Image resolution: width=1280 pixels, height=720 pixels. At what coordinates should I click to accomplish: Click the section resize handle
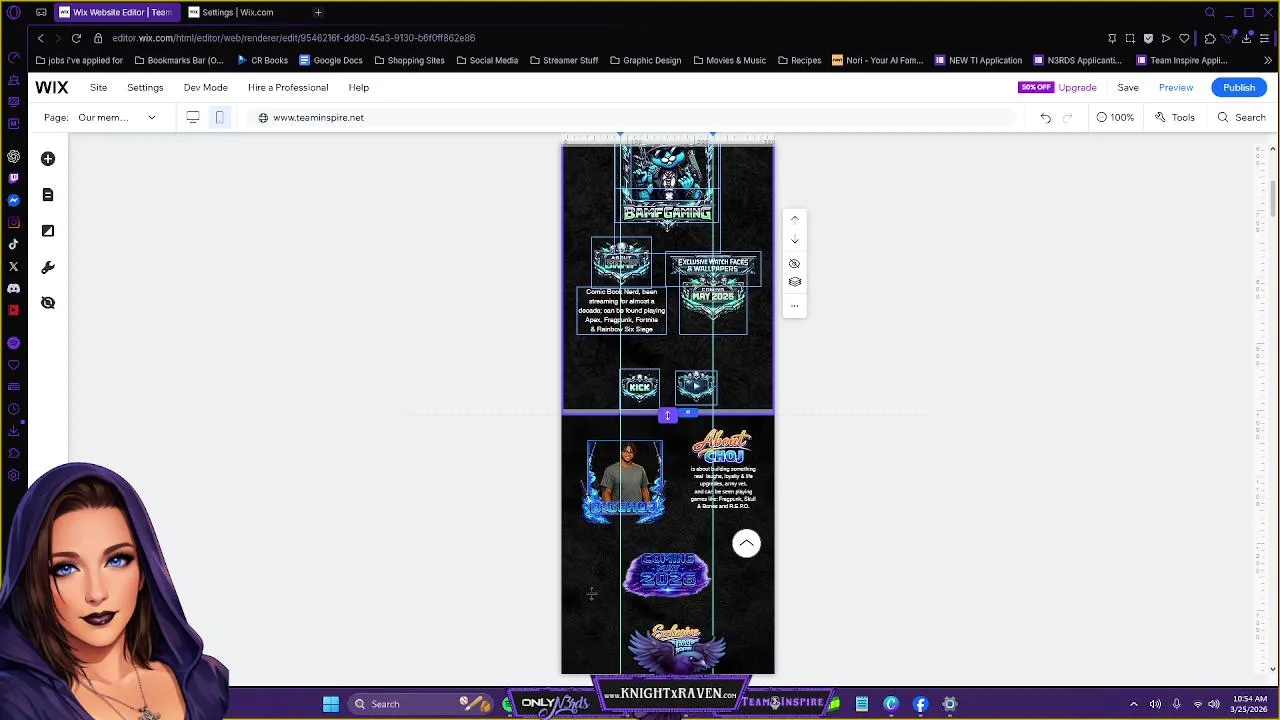point(667,416)
